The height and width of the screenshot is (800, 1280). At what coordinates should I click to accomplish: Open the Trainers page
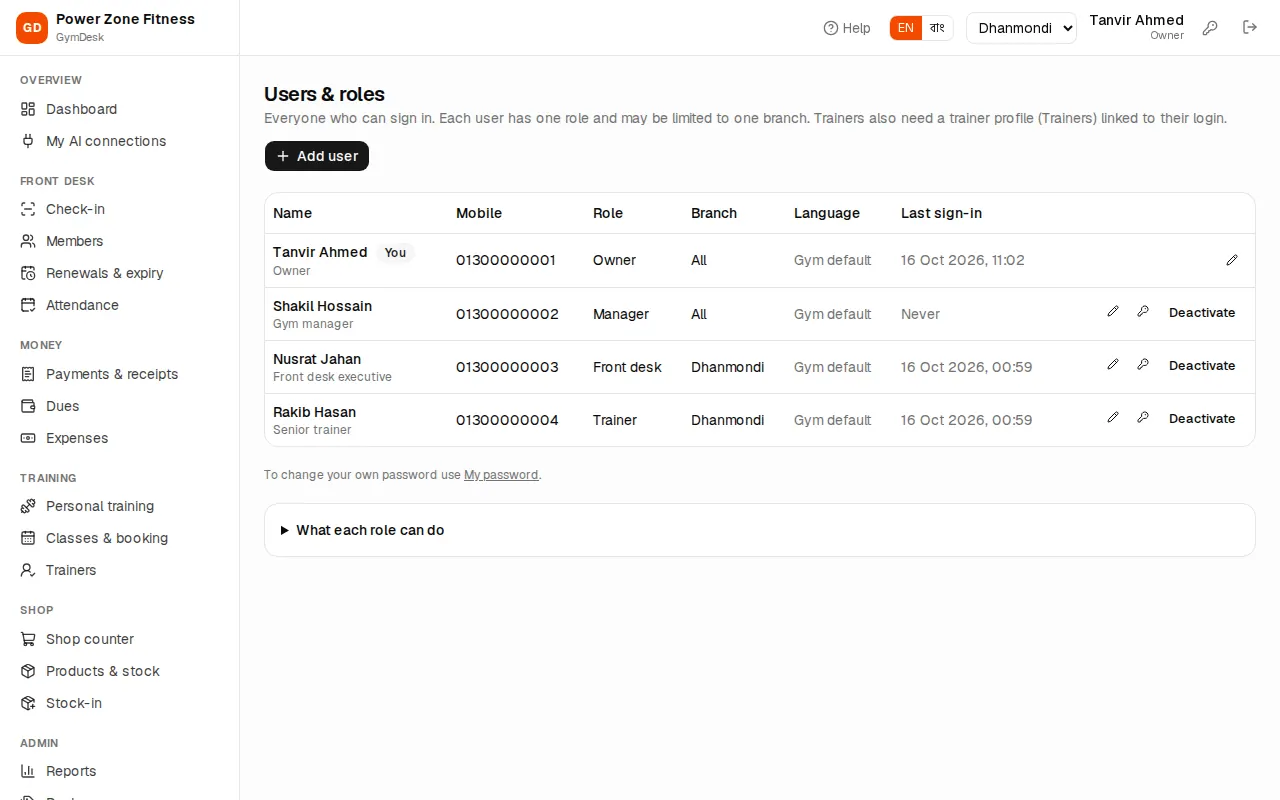click(120, 570)
